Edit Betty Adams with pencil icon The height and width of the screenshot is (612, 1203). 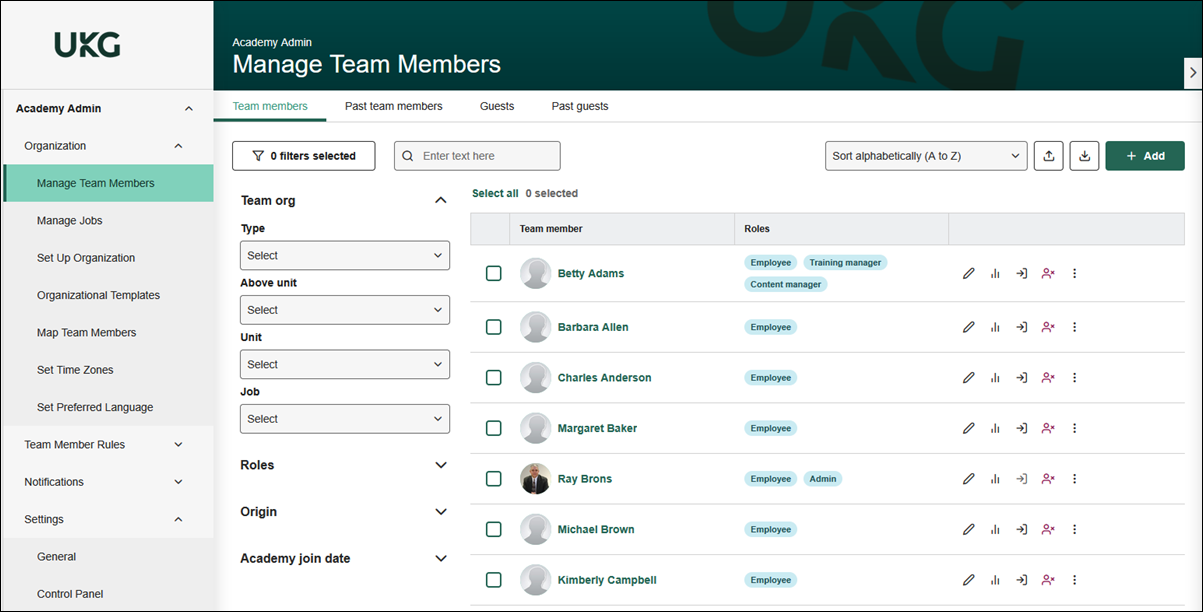click(x=968, y=273)
